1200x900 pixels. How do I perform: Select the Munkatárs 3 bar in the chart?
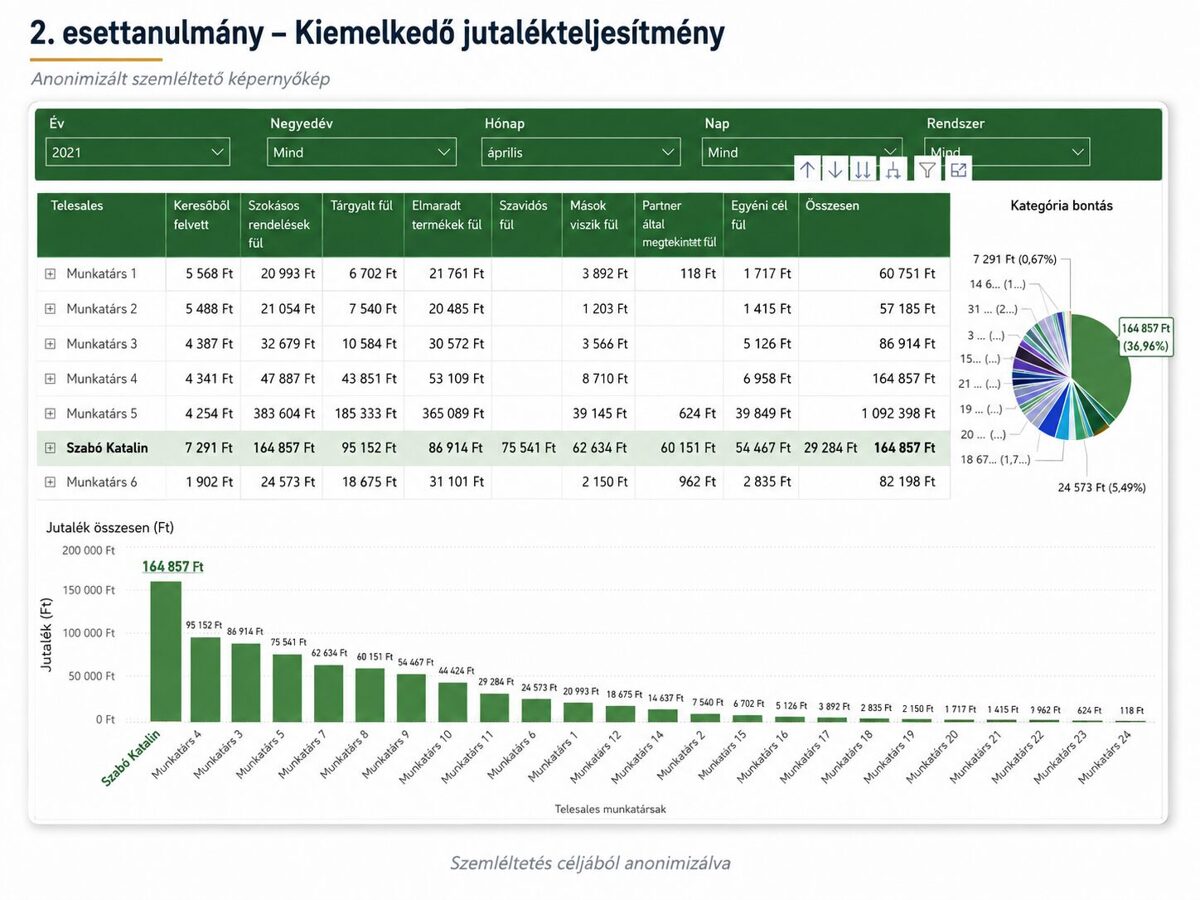pyautogui.click(x=246, y=682)
